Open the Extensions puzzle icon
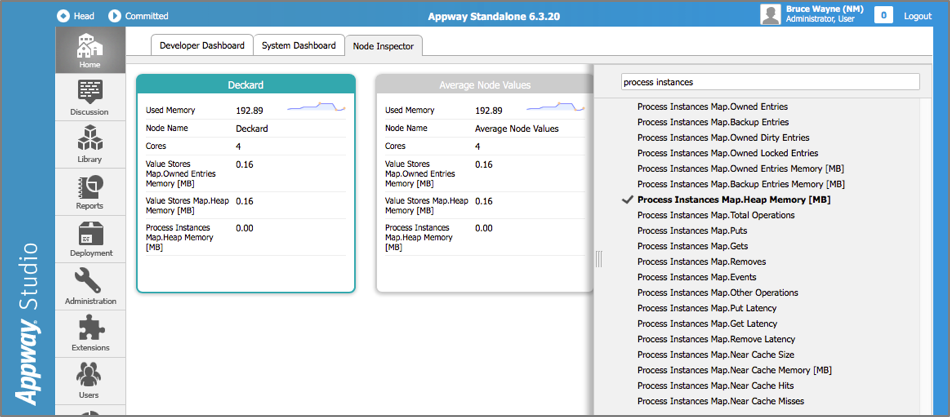Viewport: 950px width, 417px height. click(x=90, y=329)
